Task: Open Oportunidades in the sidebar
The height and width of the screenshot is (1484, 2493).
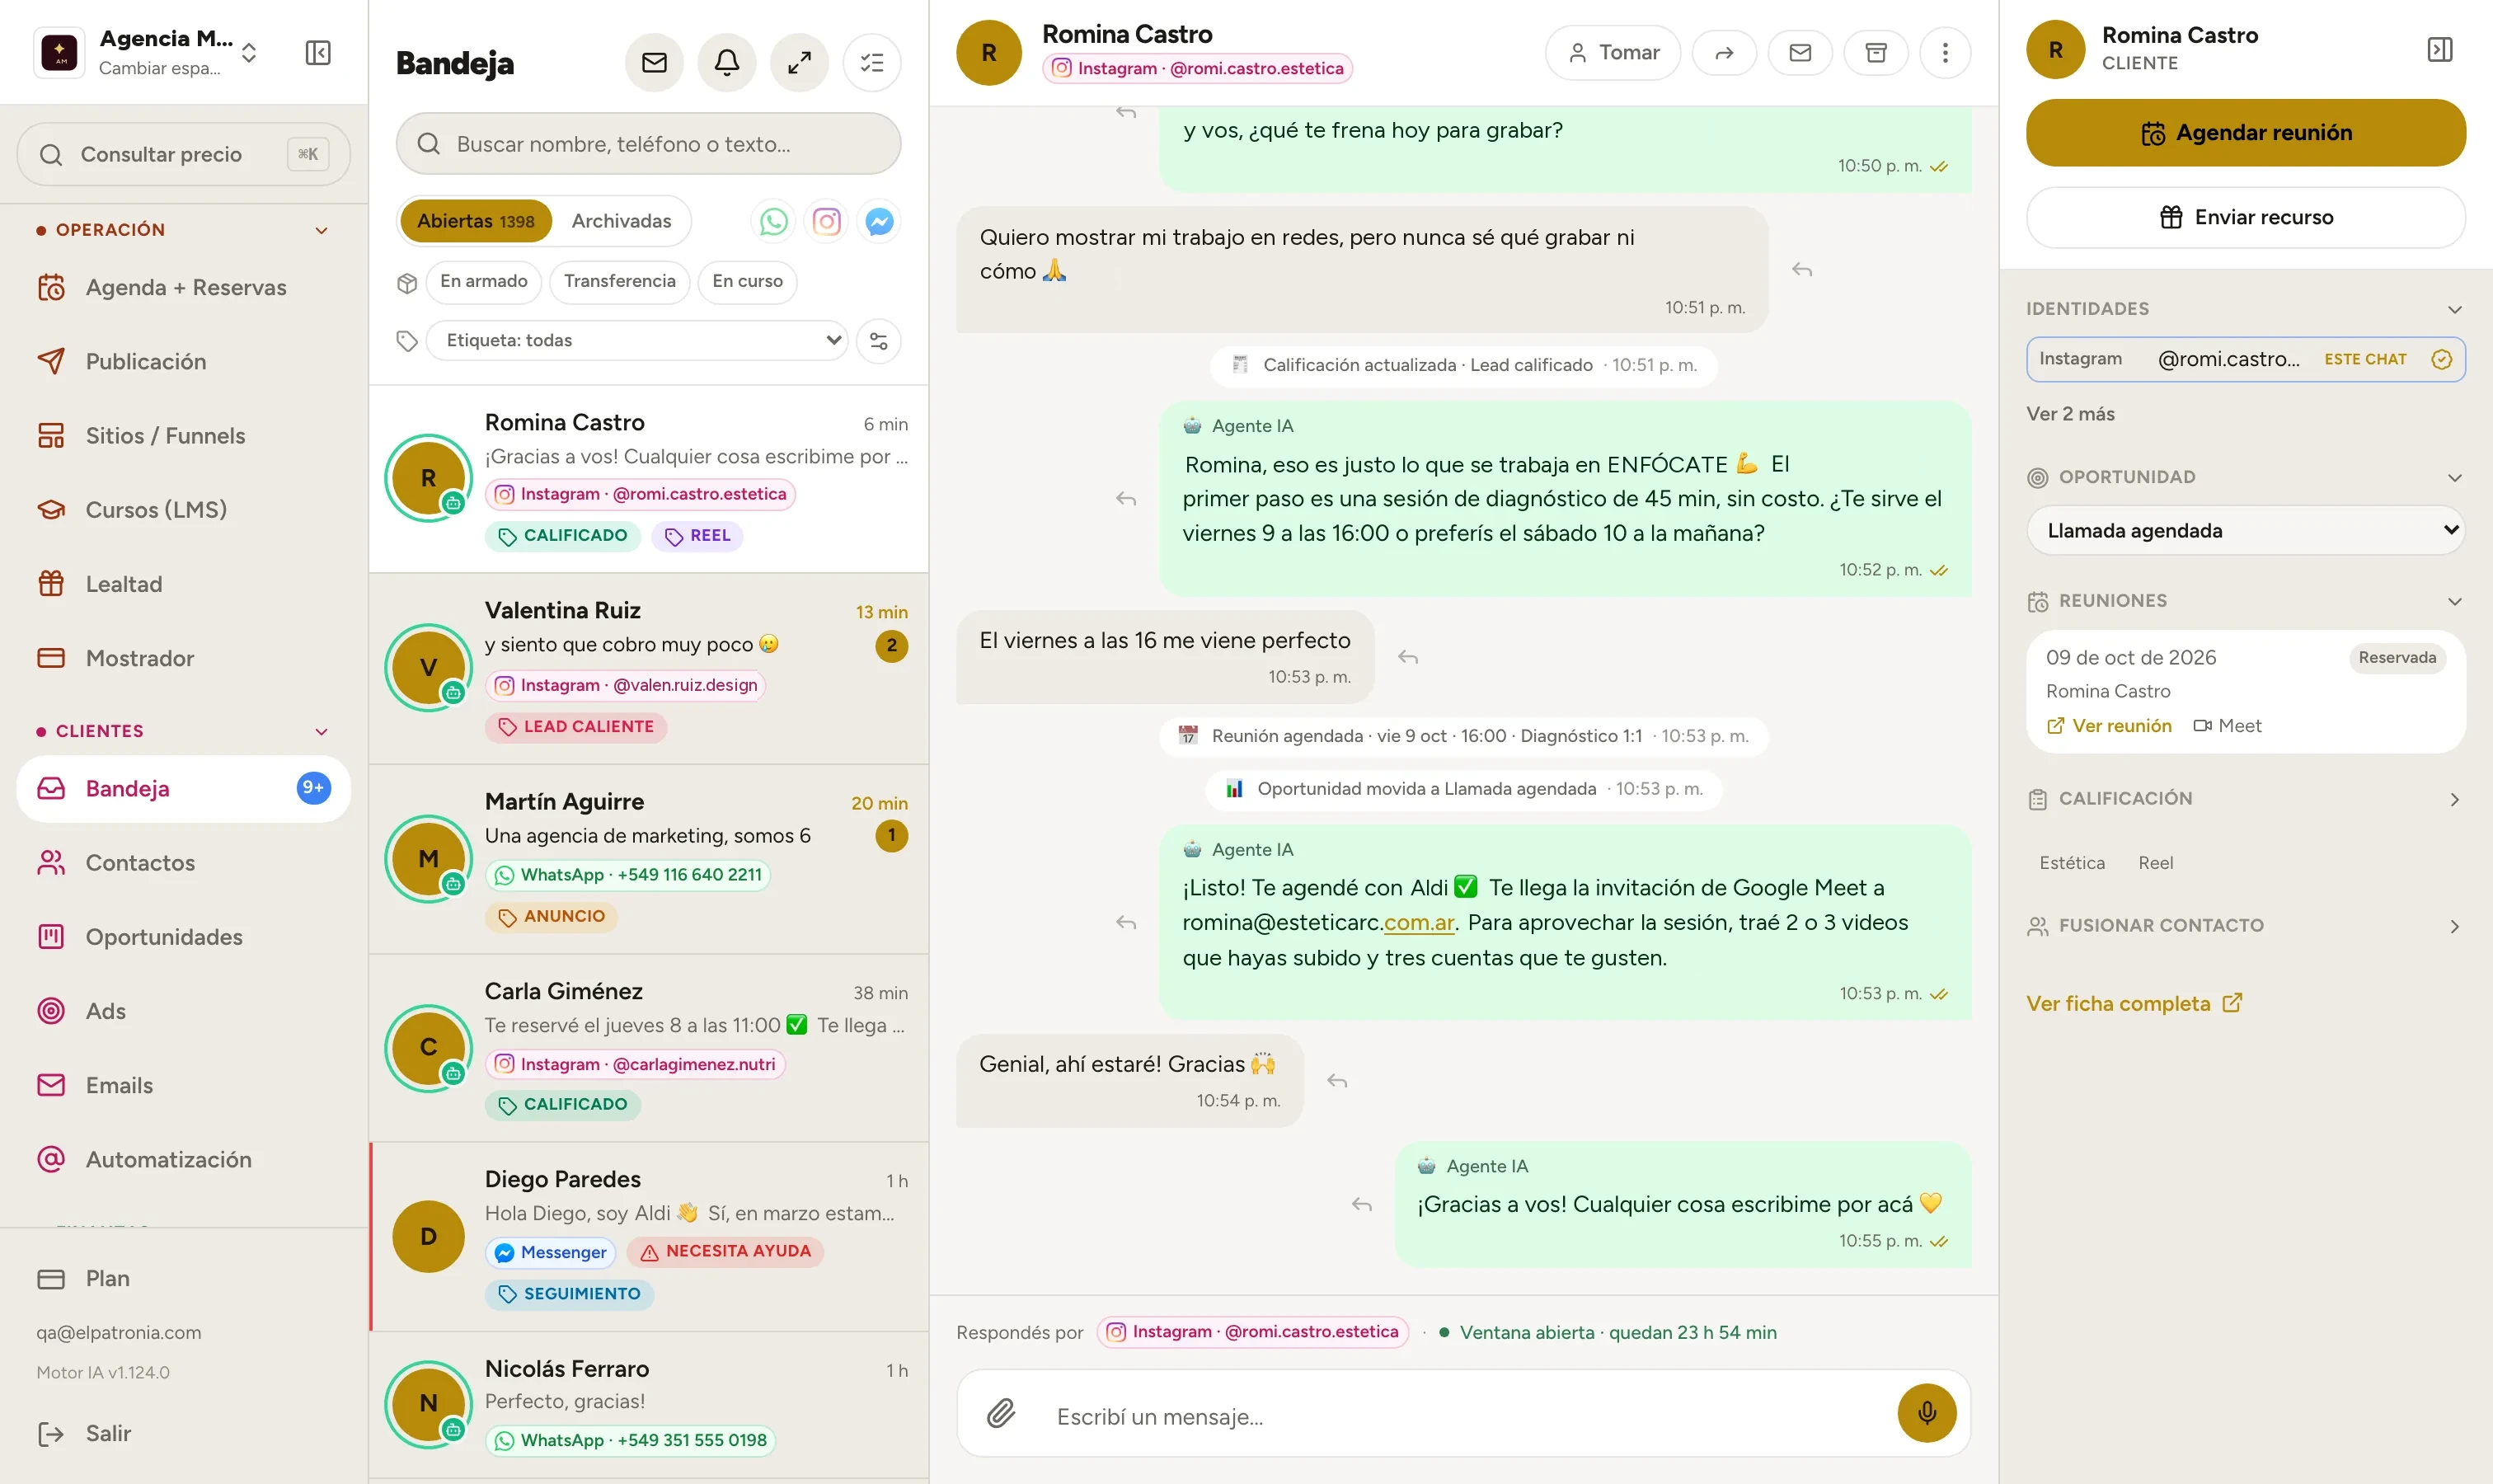Action: 184,937
